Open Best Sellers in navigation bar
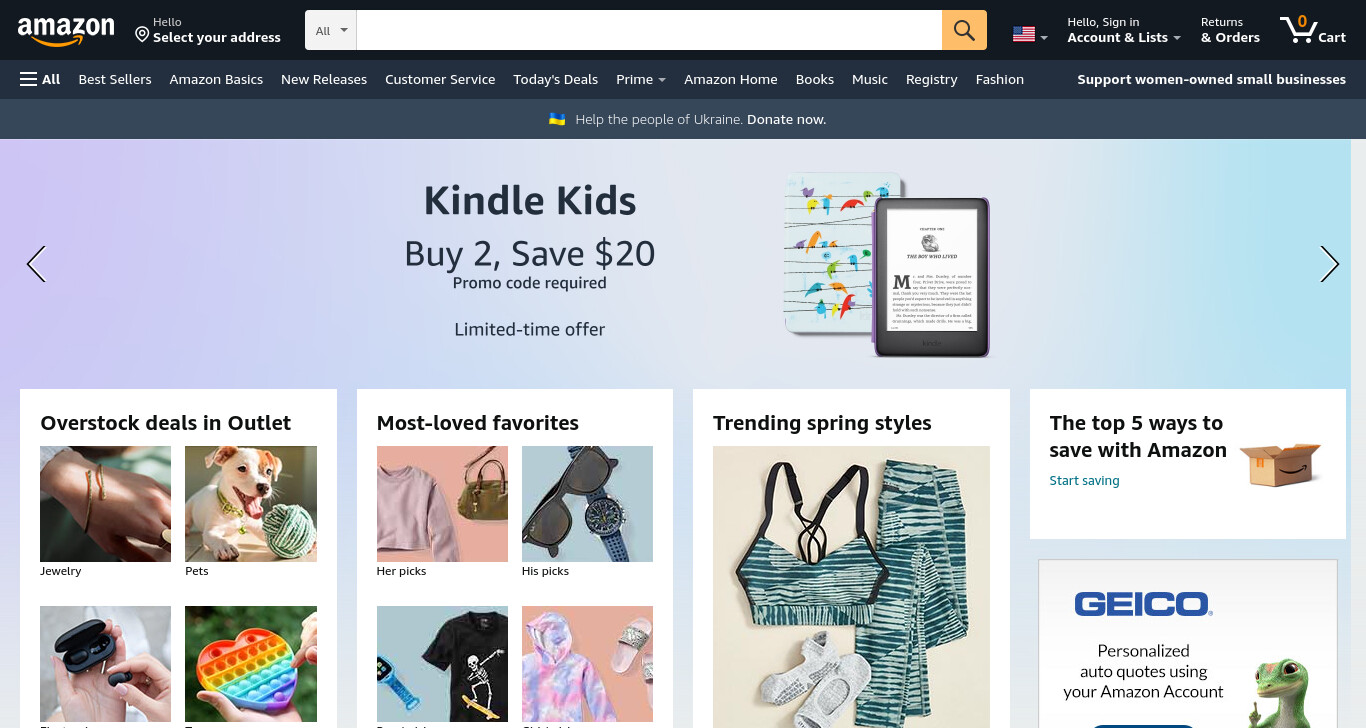 tap(115, 79)
